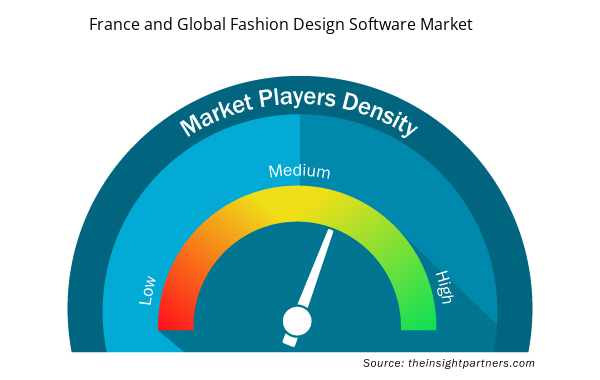Image resolution: width=600 pixels, height=380 pixels.
Task: Select the red low end of gauge arc
Action: pos(175,315)
